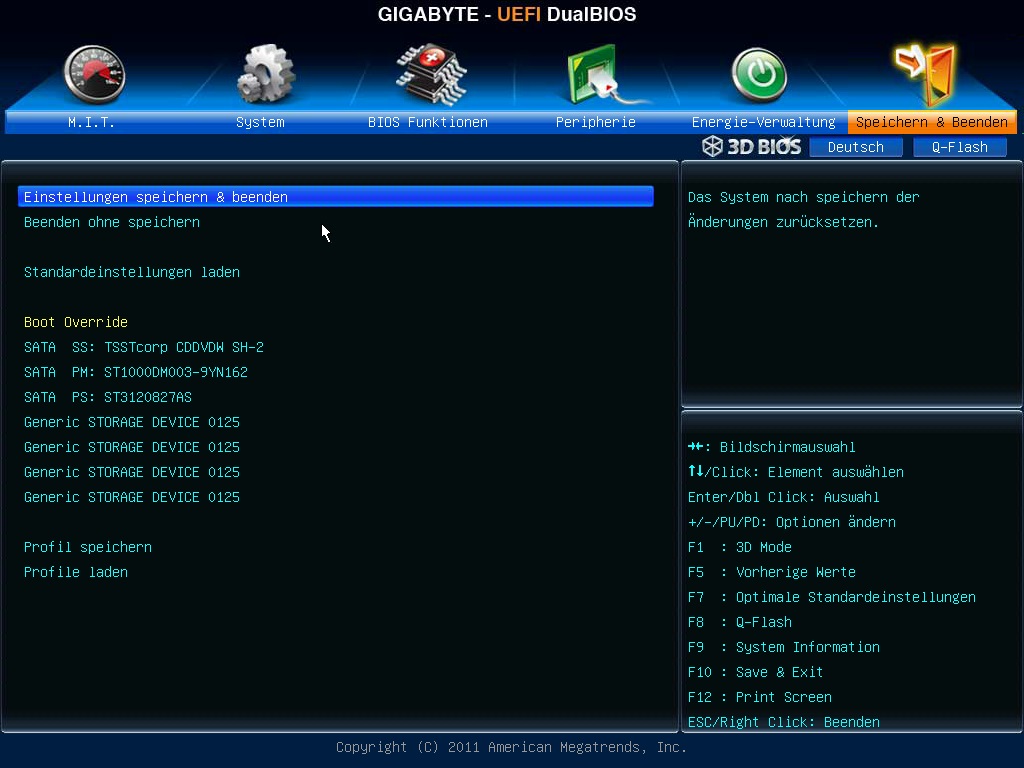
Task: Click the Bildschirmauswahl arrows hint
Action: pyautogui.click(x=771, y=447)
